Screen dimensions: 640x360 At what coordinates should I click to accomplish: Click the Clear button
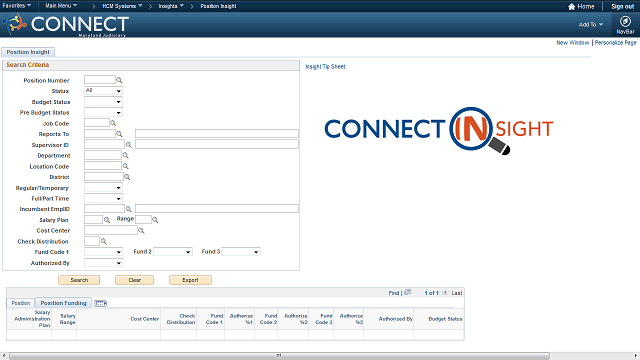134,280
